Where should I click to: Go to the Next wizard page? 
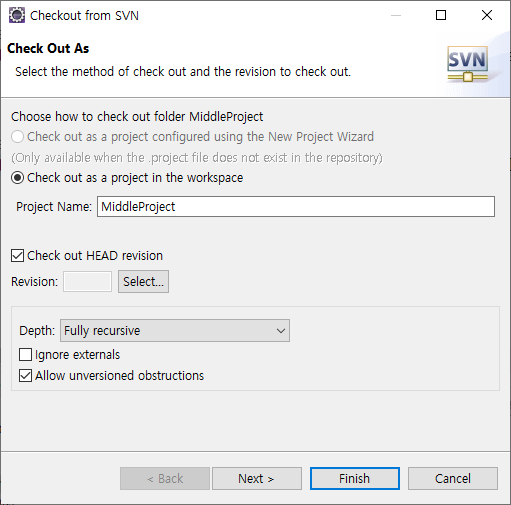pyautogui.click(x=257, y=479)
